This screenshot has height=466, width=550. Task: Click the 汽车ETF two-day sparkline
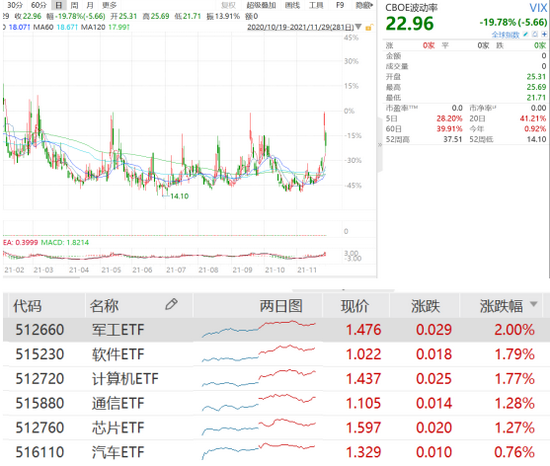pyautogui.click(x=259, y=451)
